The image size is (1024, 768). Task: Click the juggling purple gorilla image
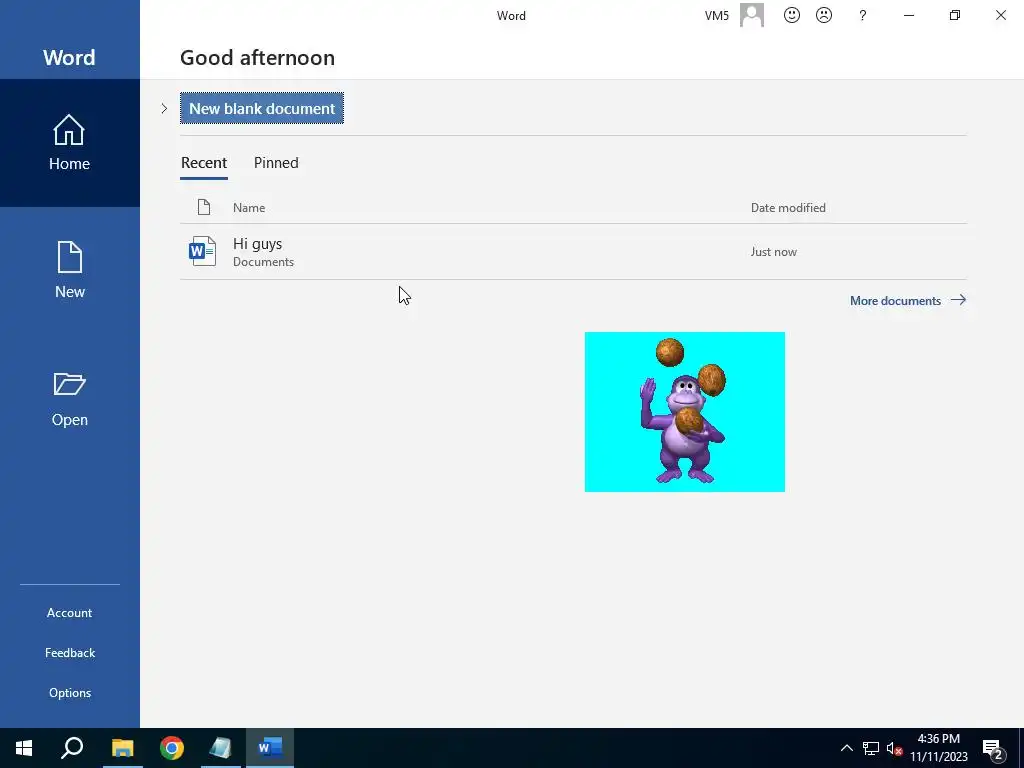point(684,412)
